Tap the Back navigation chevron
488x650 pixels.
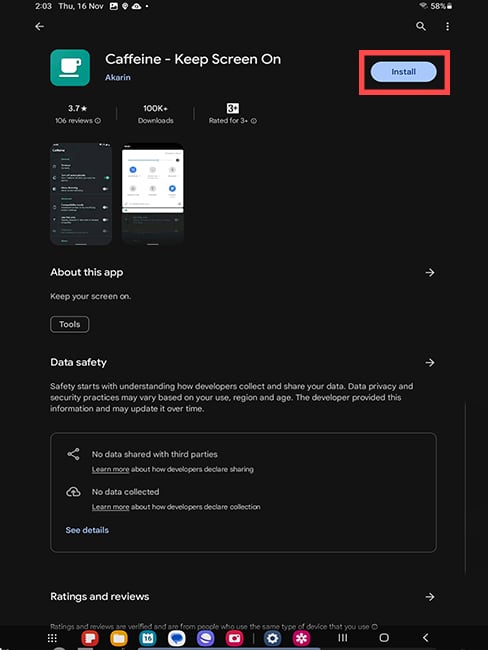coord(425,638)
